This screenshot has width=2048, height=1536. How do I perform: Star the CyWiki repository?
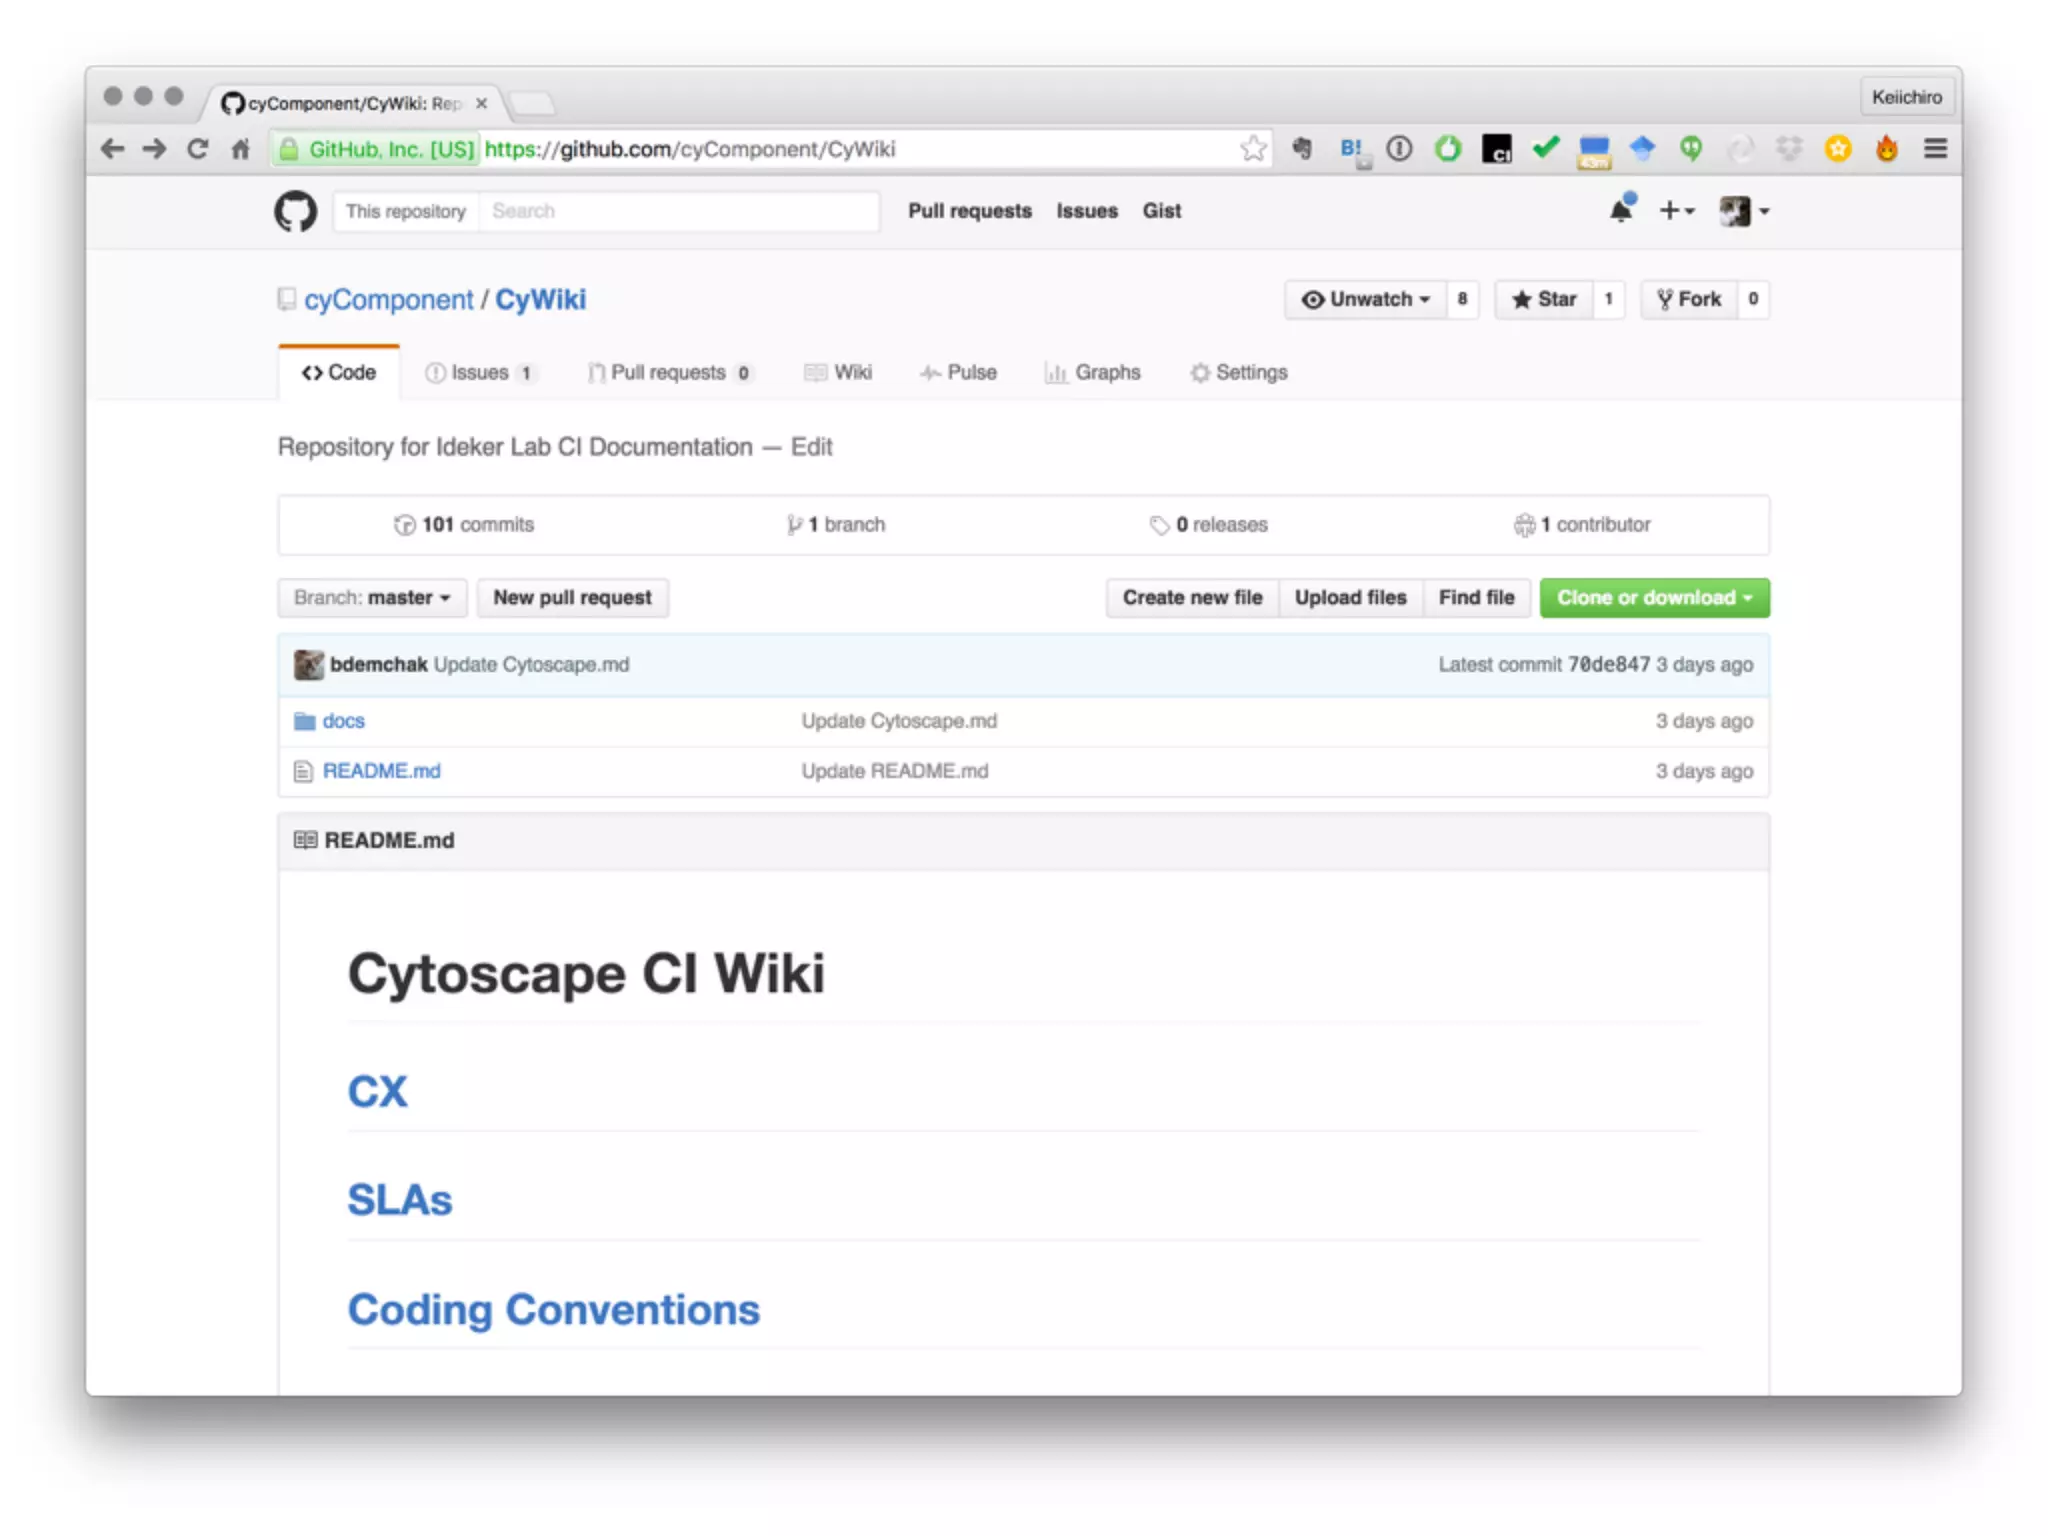pos(1544,299)
